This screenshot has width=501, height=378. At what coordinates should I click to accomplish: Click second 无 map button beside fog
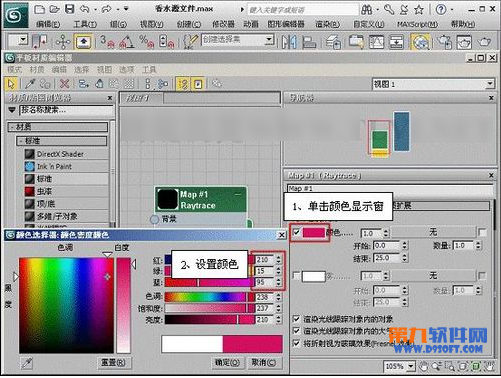[433, 276]
